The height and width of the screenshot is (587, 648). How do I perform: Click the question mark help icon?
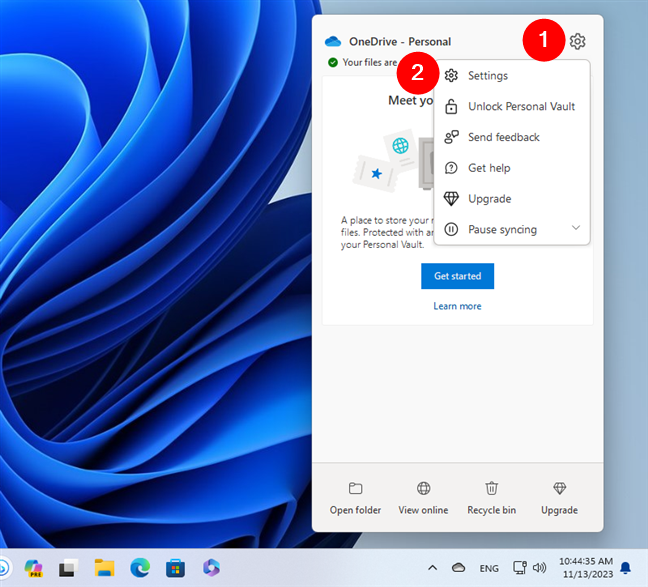[x=451, y=168]
